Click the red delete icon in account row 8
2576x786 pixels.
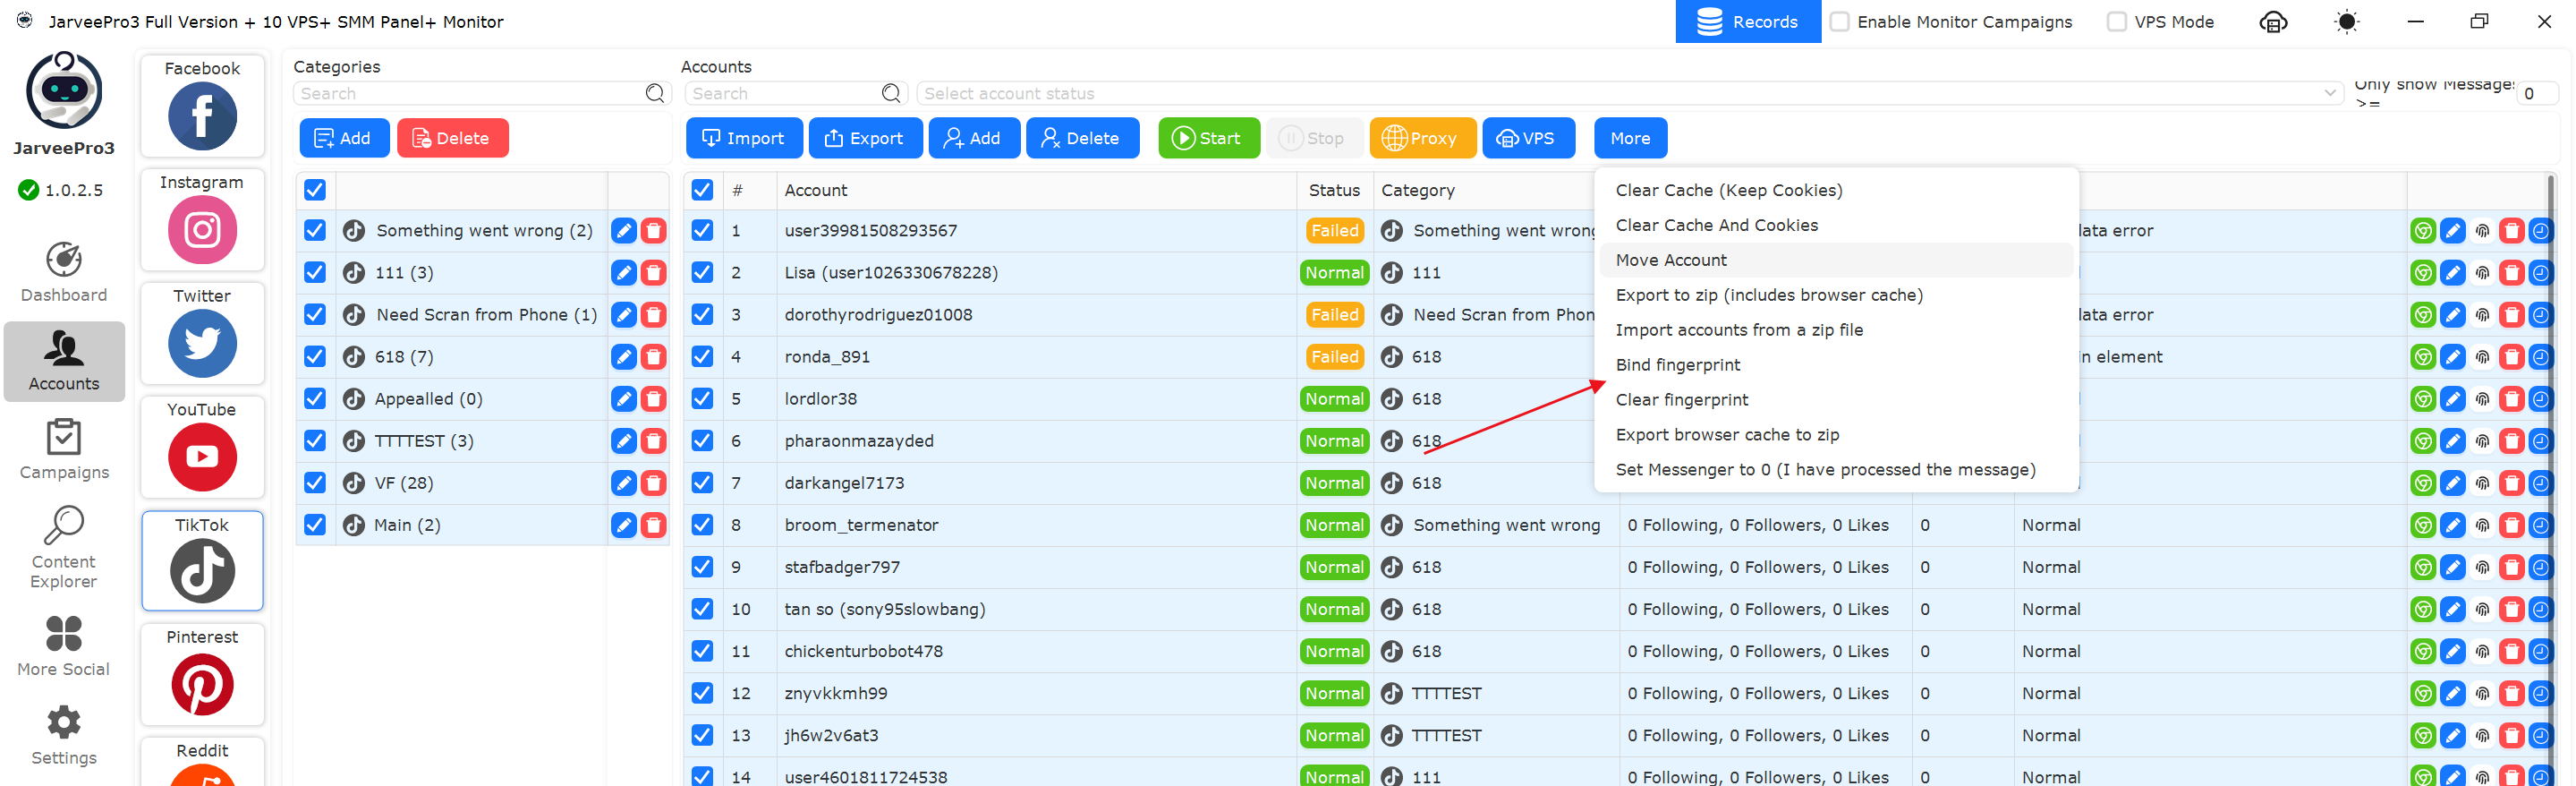[x=2511, y=525]
